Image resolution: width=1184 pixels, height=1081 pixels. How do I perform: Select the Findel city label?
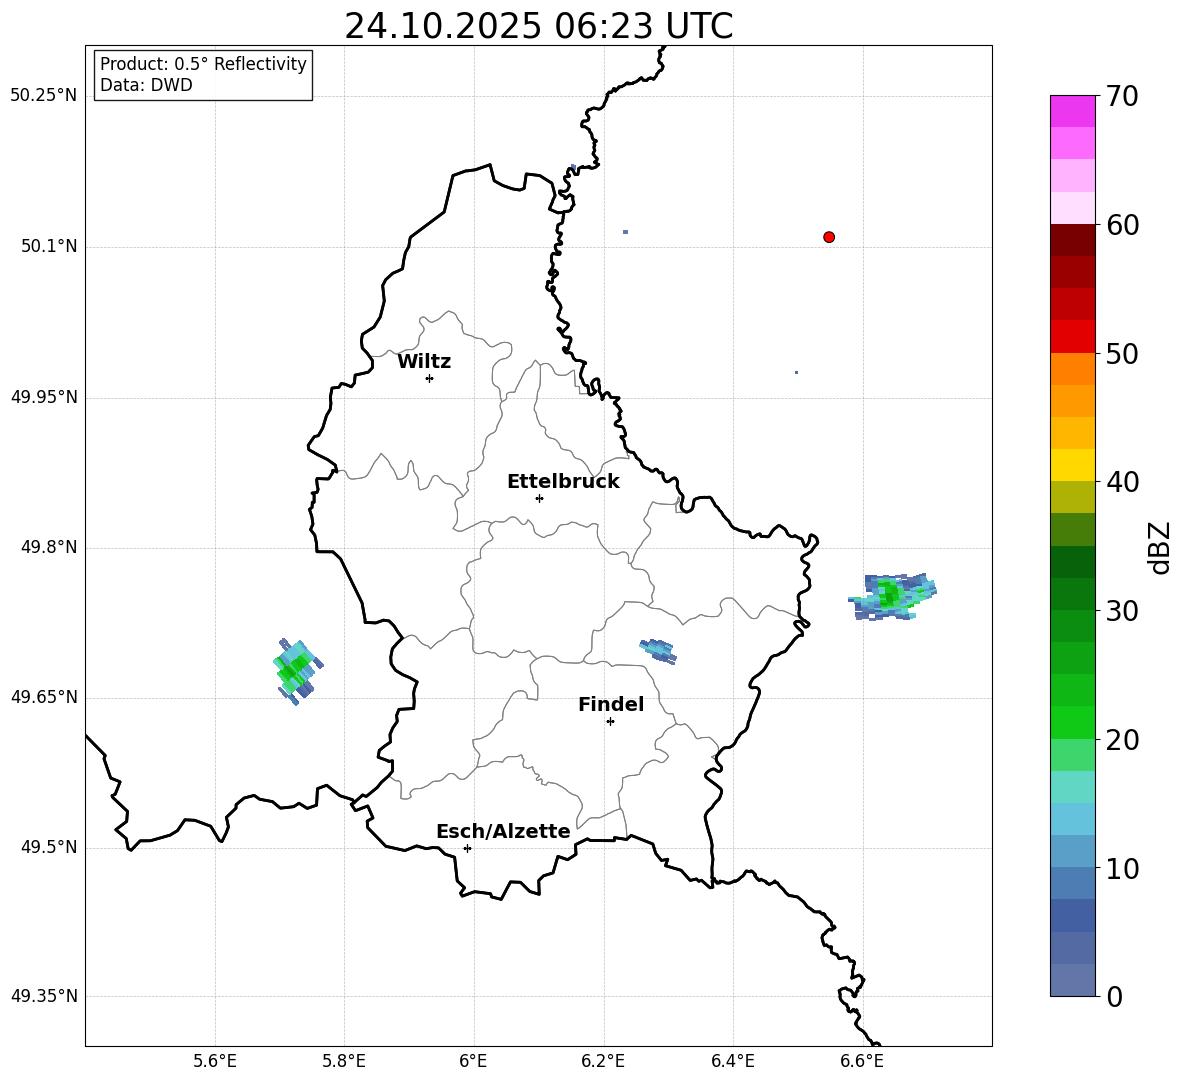point(611,704)
